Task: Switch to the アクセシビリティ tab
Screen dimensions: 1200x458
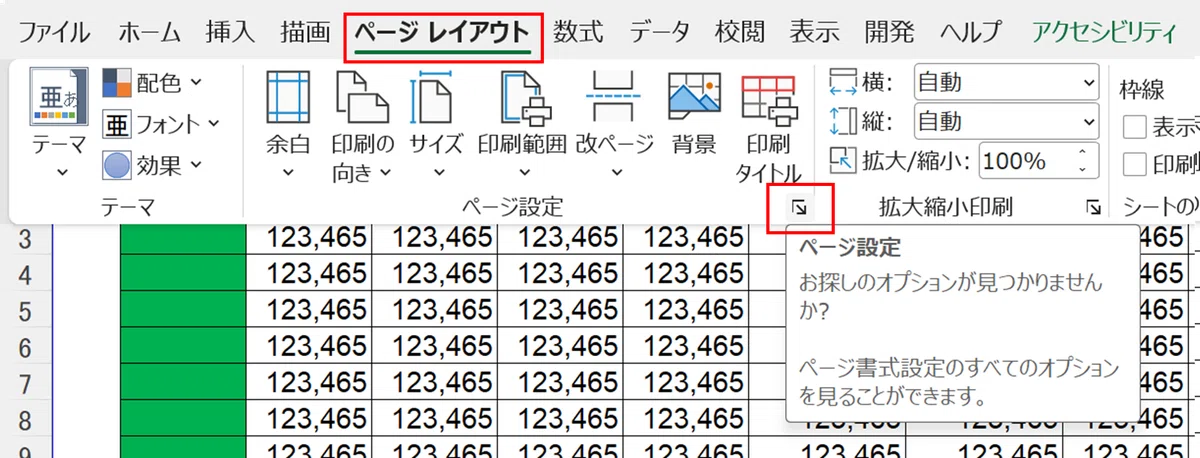Action: click(x=1105, y=31)
